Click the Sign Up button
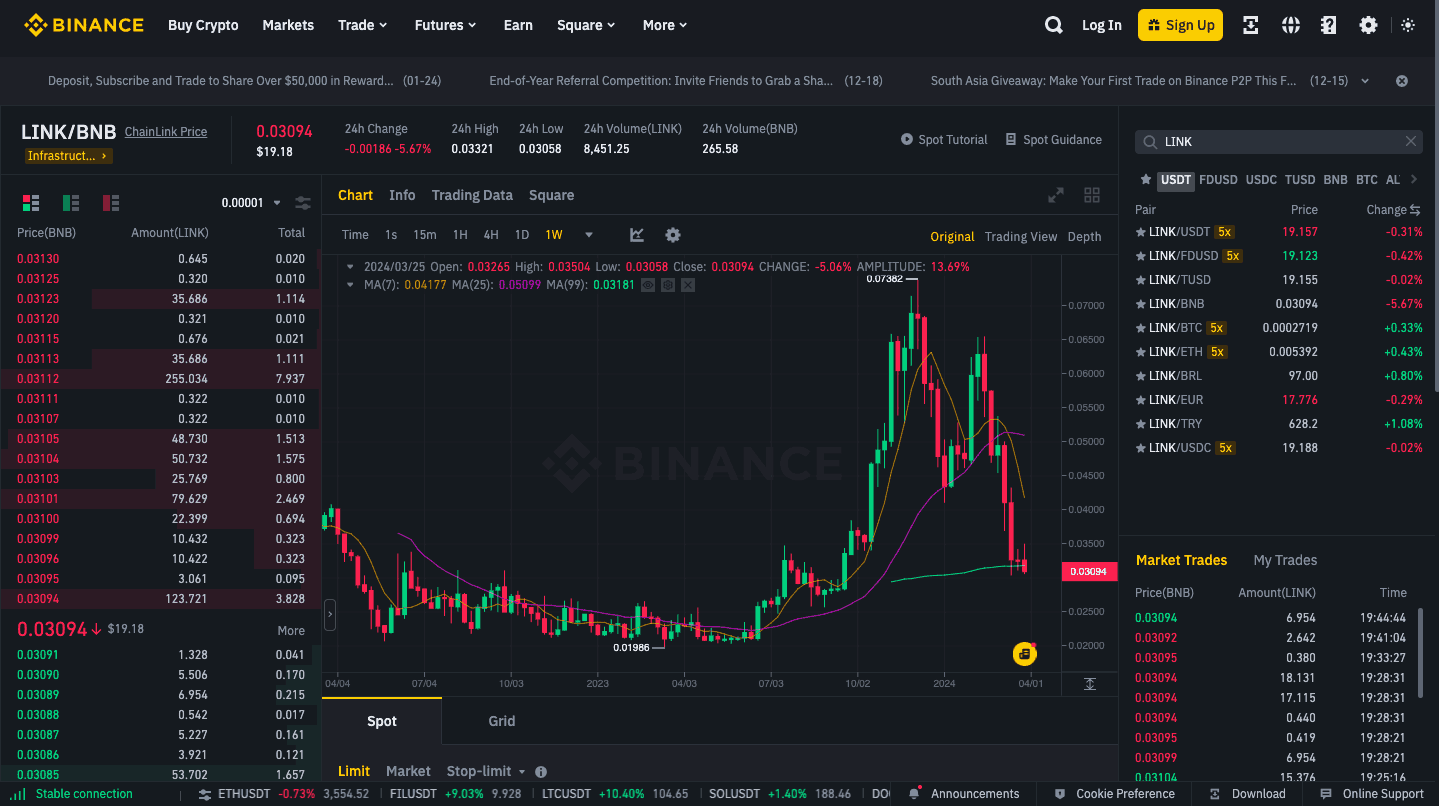Viewport: 1439px width, 806px height. pyautogui.click(x=1180, y=25)
